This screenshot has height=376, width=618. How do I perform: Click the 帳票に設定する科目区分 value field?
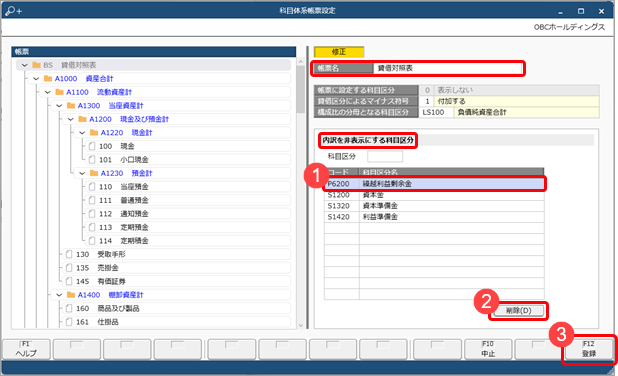pos(516,90)
